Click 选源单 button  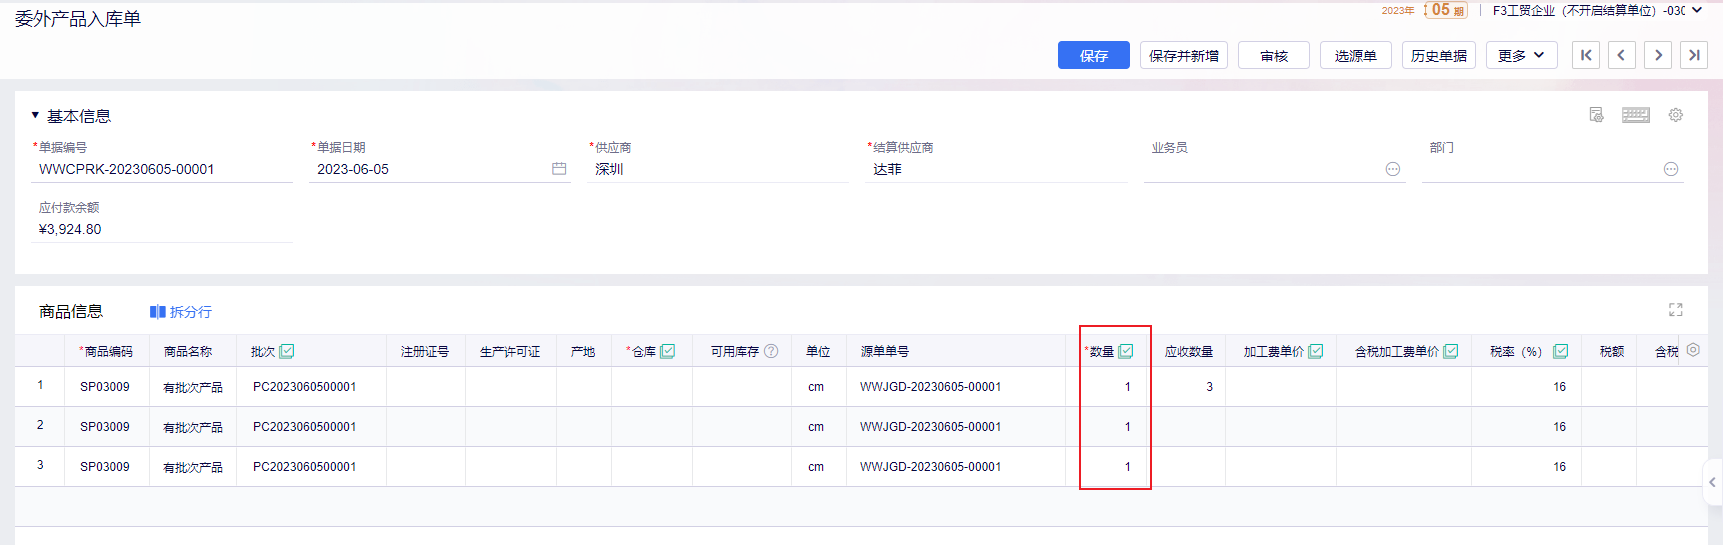(x=1355, y=55)
